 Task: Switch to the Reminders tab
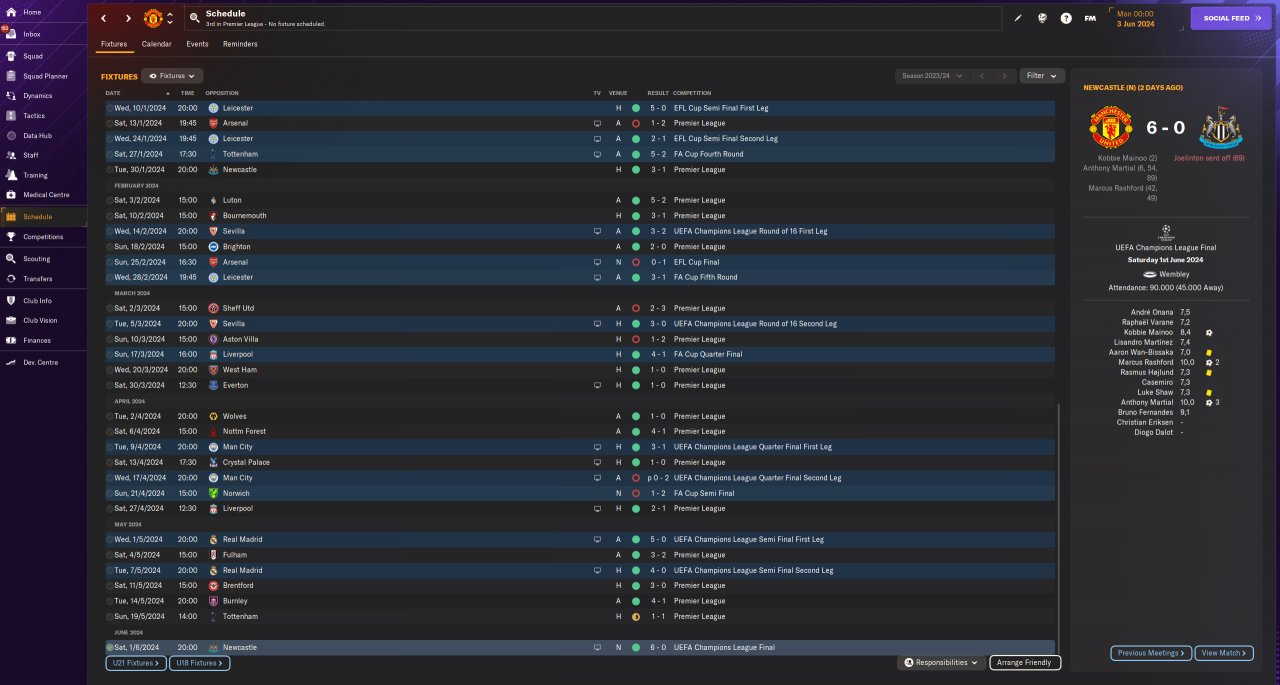(x=240, y=44)
